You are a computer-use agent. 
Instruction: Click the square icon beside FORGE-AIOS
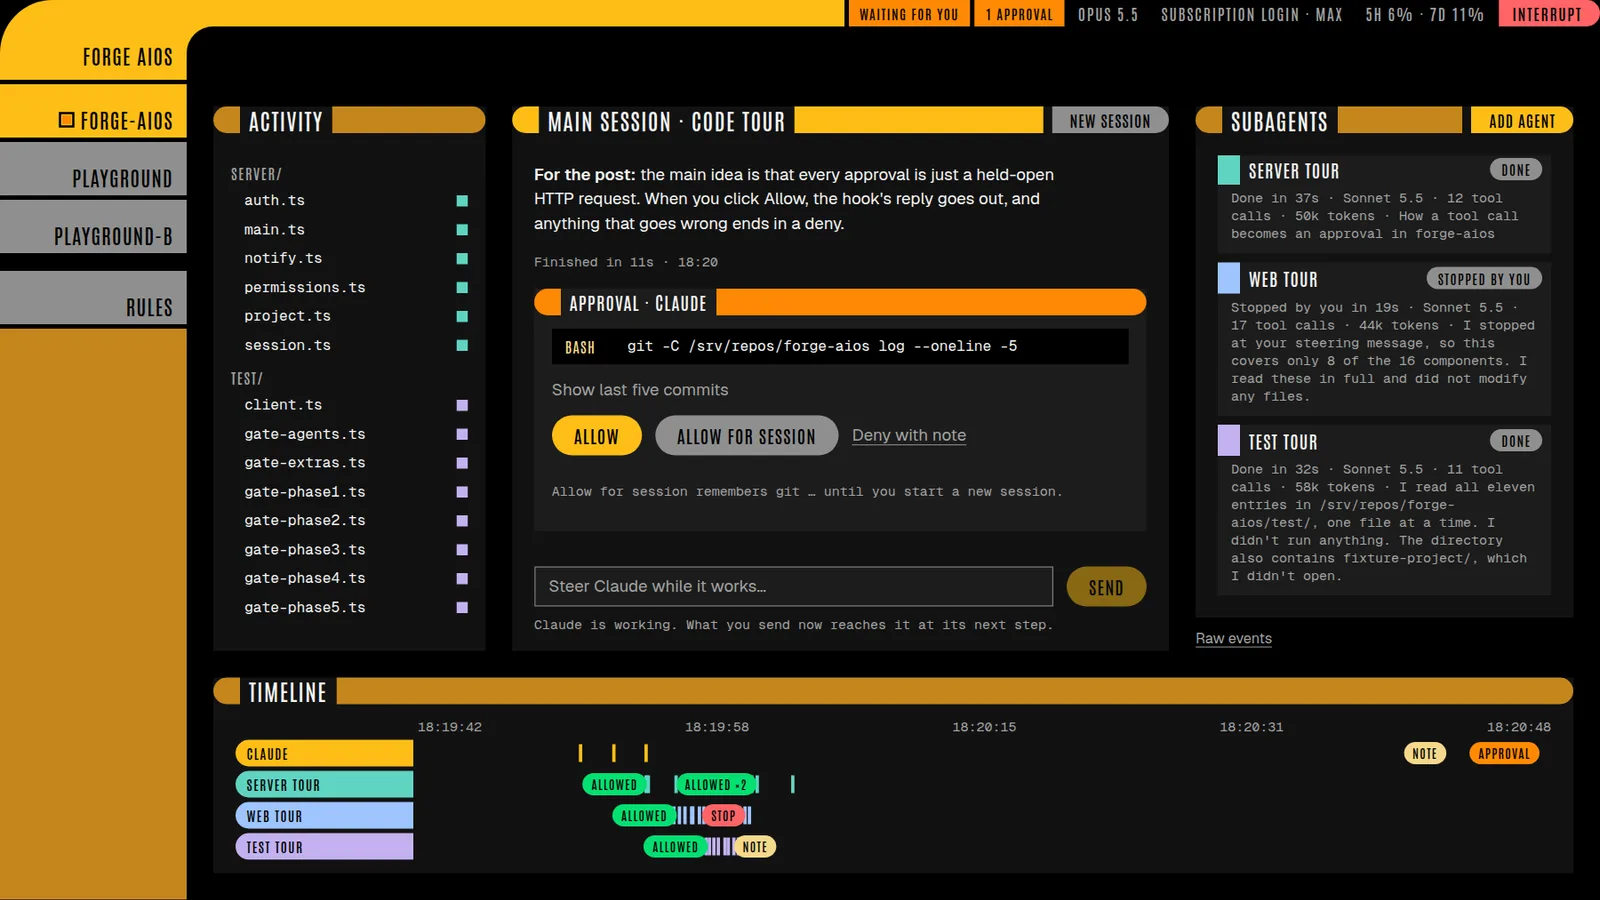coord(66,120)
